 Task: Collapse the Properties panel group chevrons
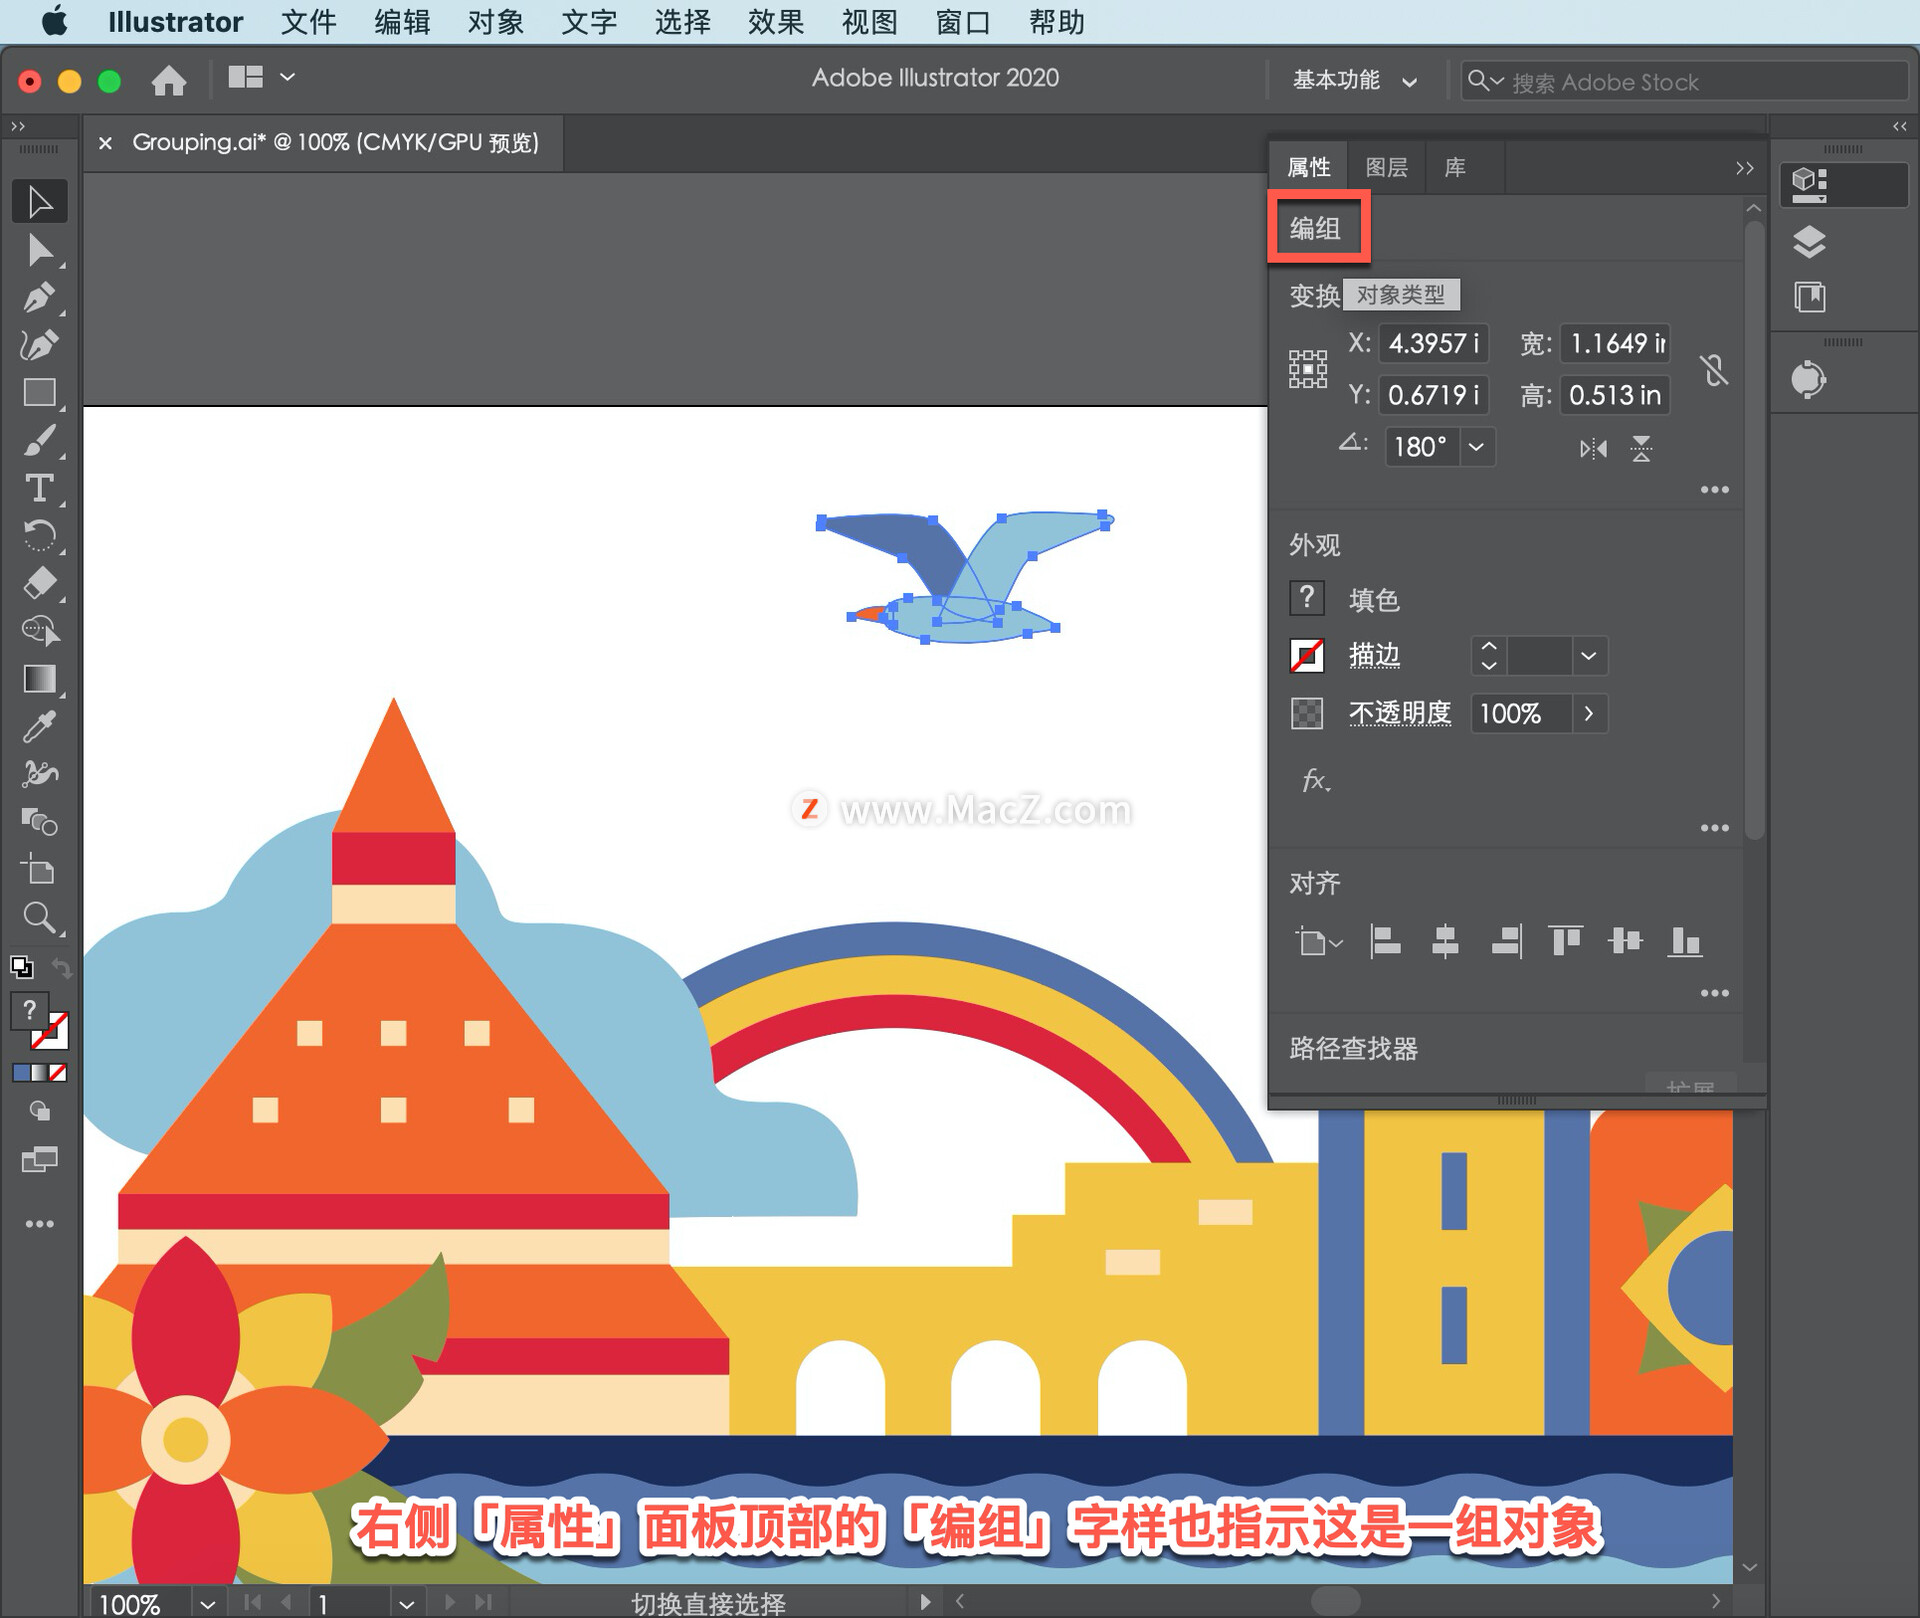click(1744, 168)
